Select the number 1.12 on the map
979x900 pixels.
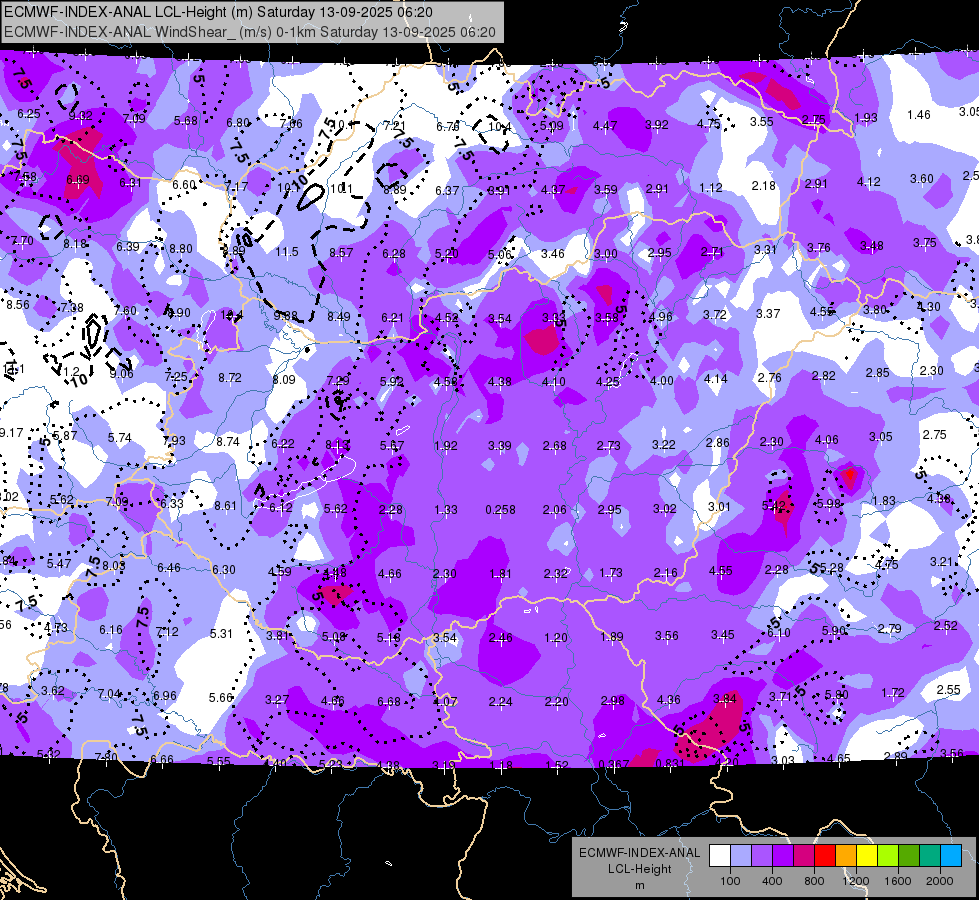pos(711,187)
